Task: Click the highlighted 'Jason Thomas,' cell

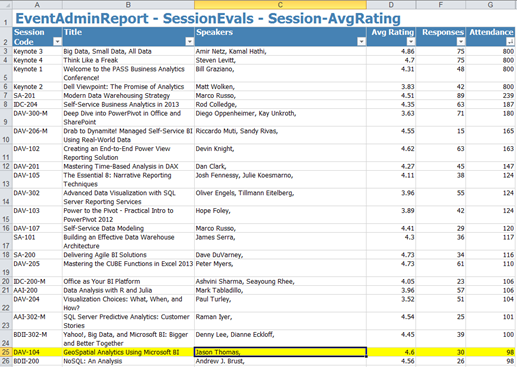Action: pos(280,352)
